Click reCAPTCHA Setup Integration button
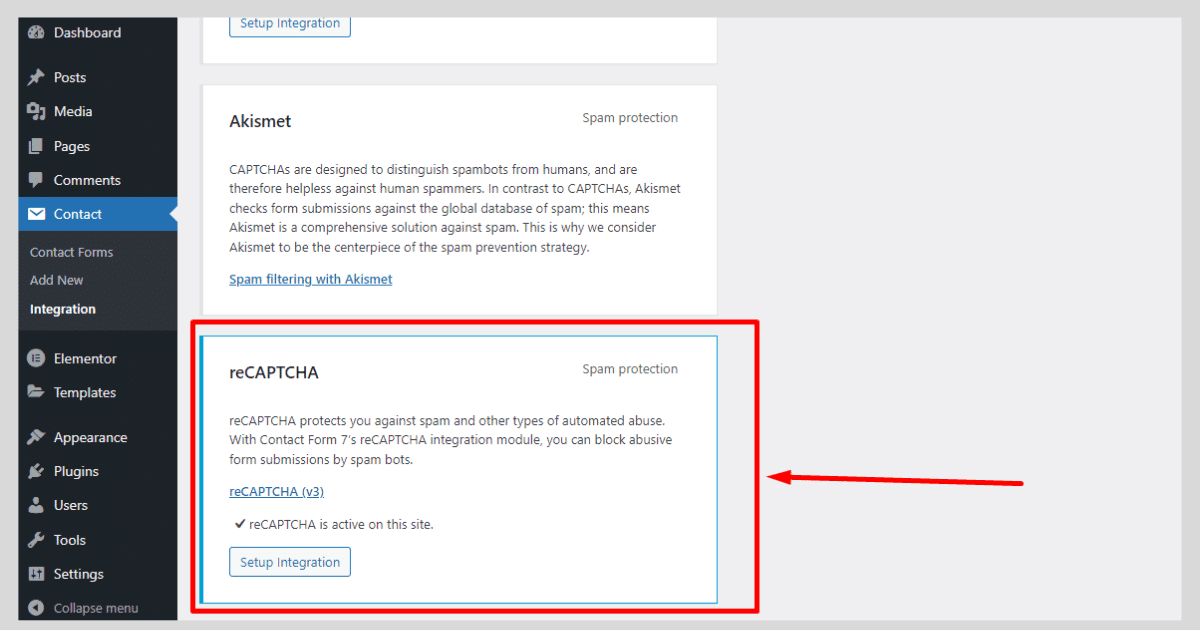 (x=290, y=562)
